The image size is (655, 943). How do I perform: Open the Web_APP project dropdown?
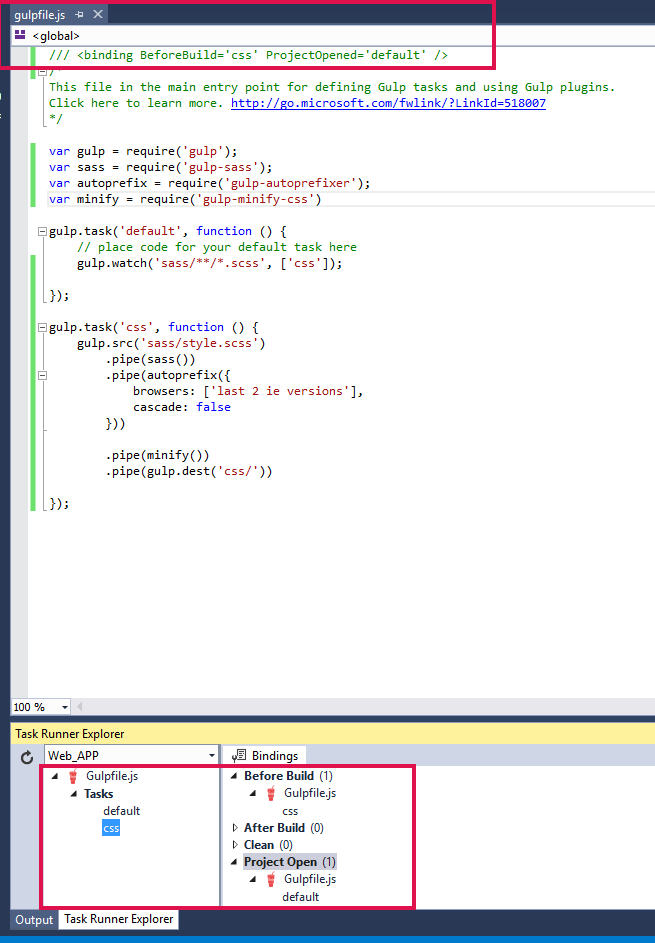coord(211,756)
